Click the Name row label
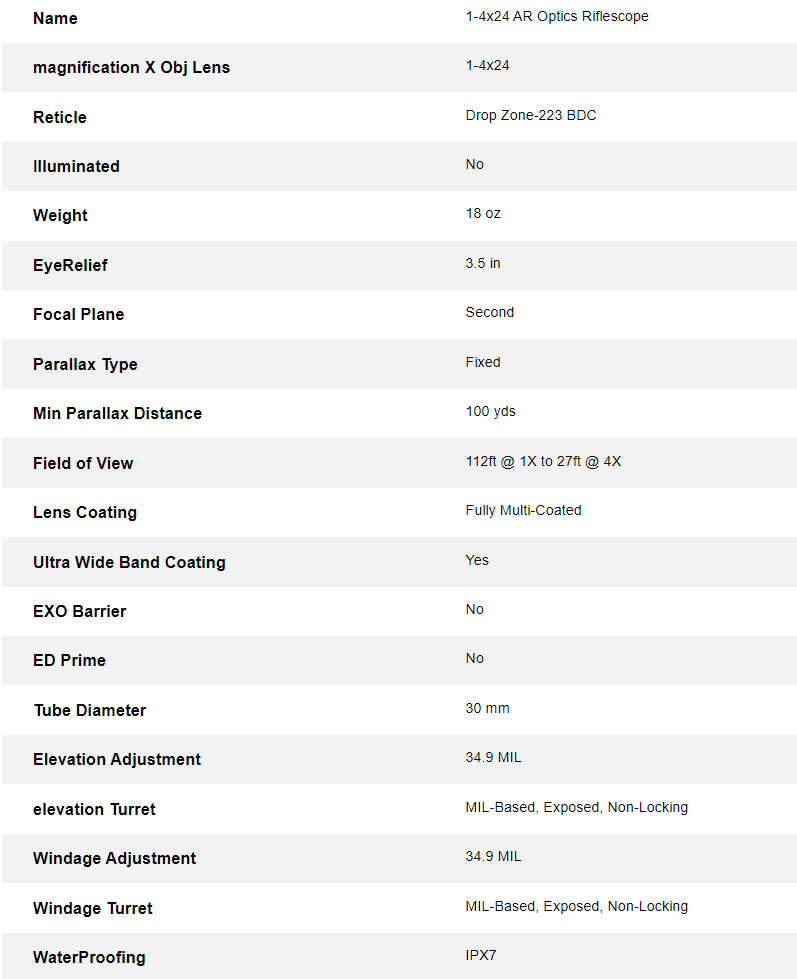 point(55,19)
